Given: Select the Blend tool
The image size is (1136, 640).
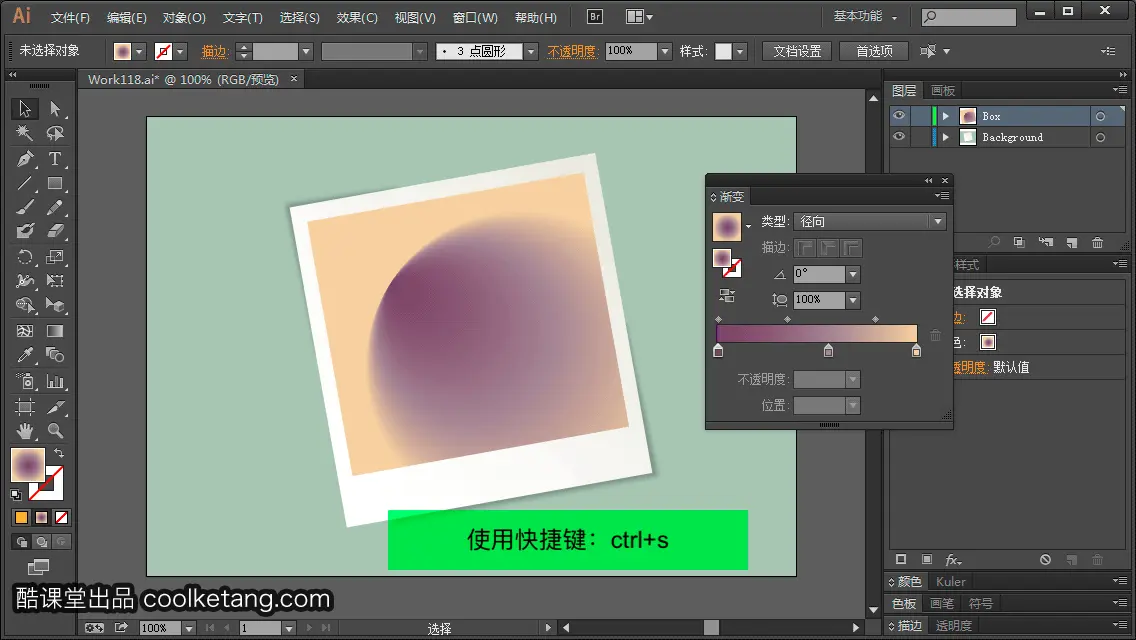Looking at the screenshot, I should point(55,355).
